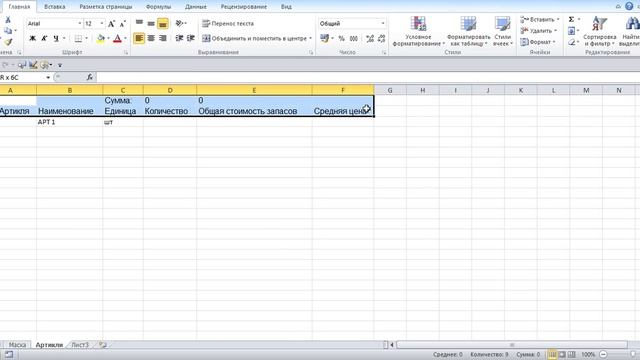Open the Общий number format dropdown
Screen dimensions: 640x360
(x=383, y=24)
